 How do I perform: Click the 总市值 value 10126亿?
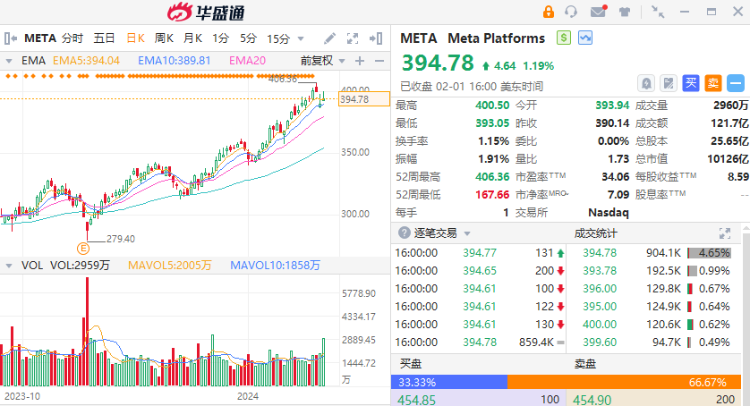pyautogui.click(x=728, y=159)
